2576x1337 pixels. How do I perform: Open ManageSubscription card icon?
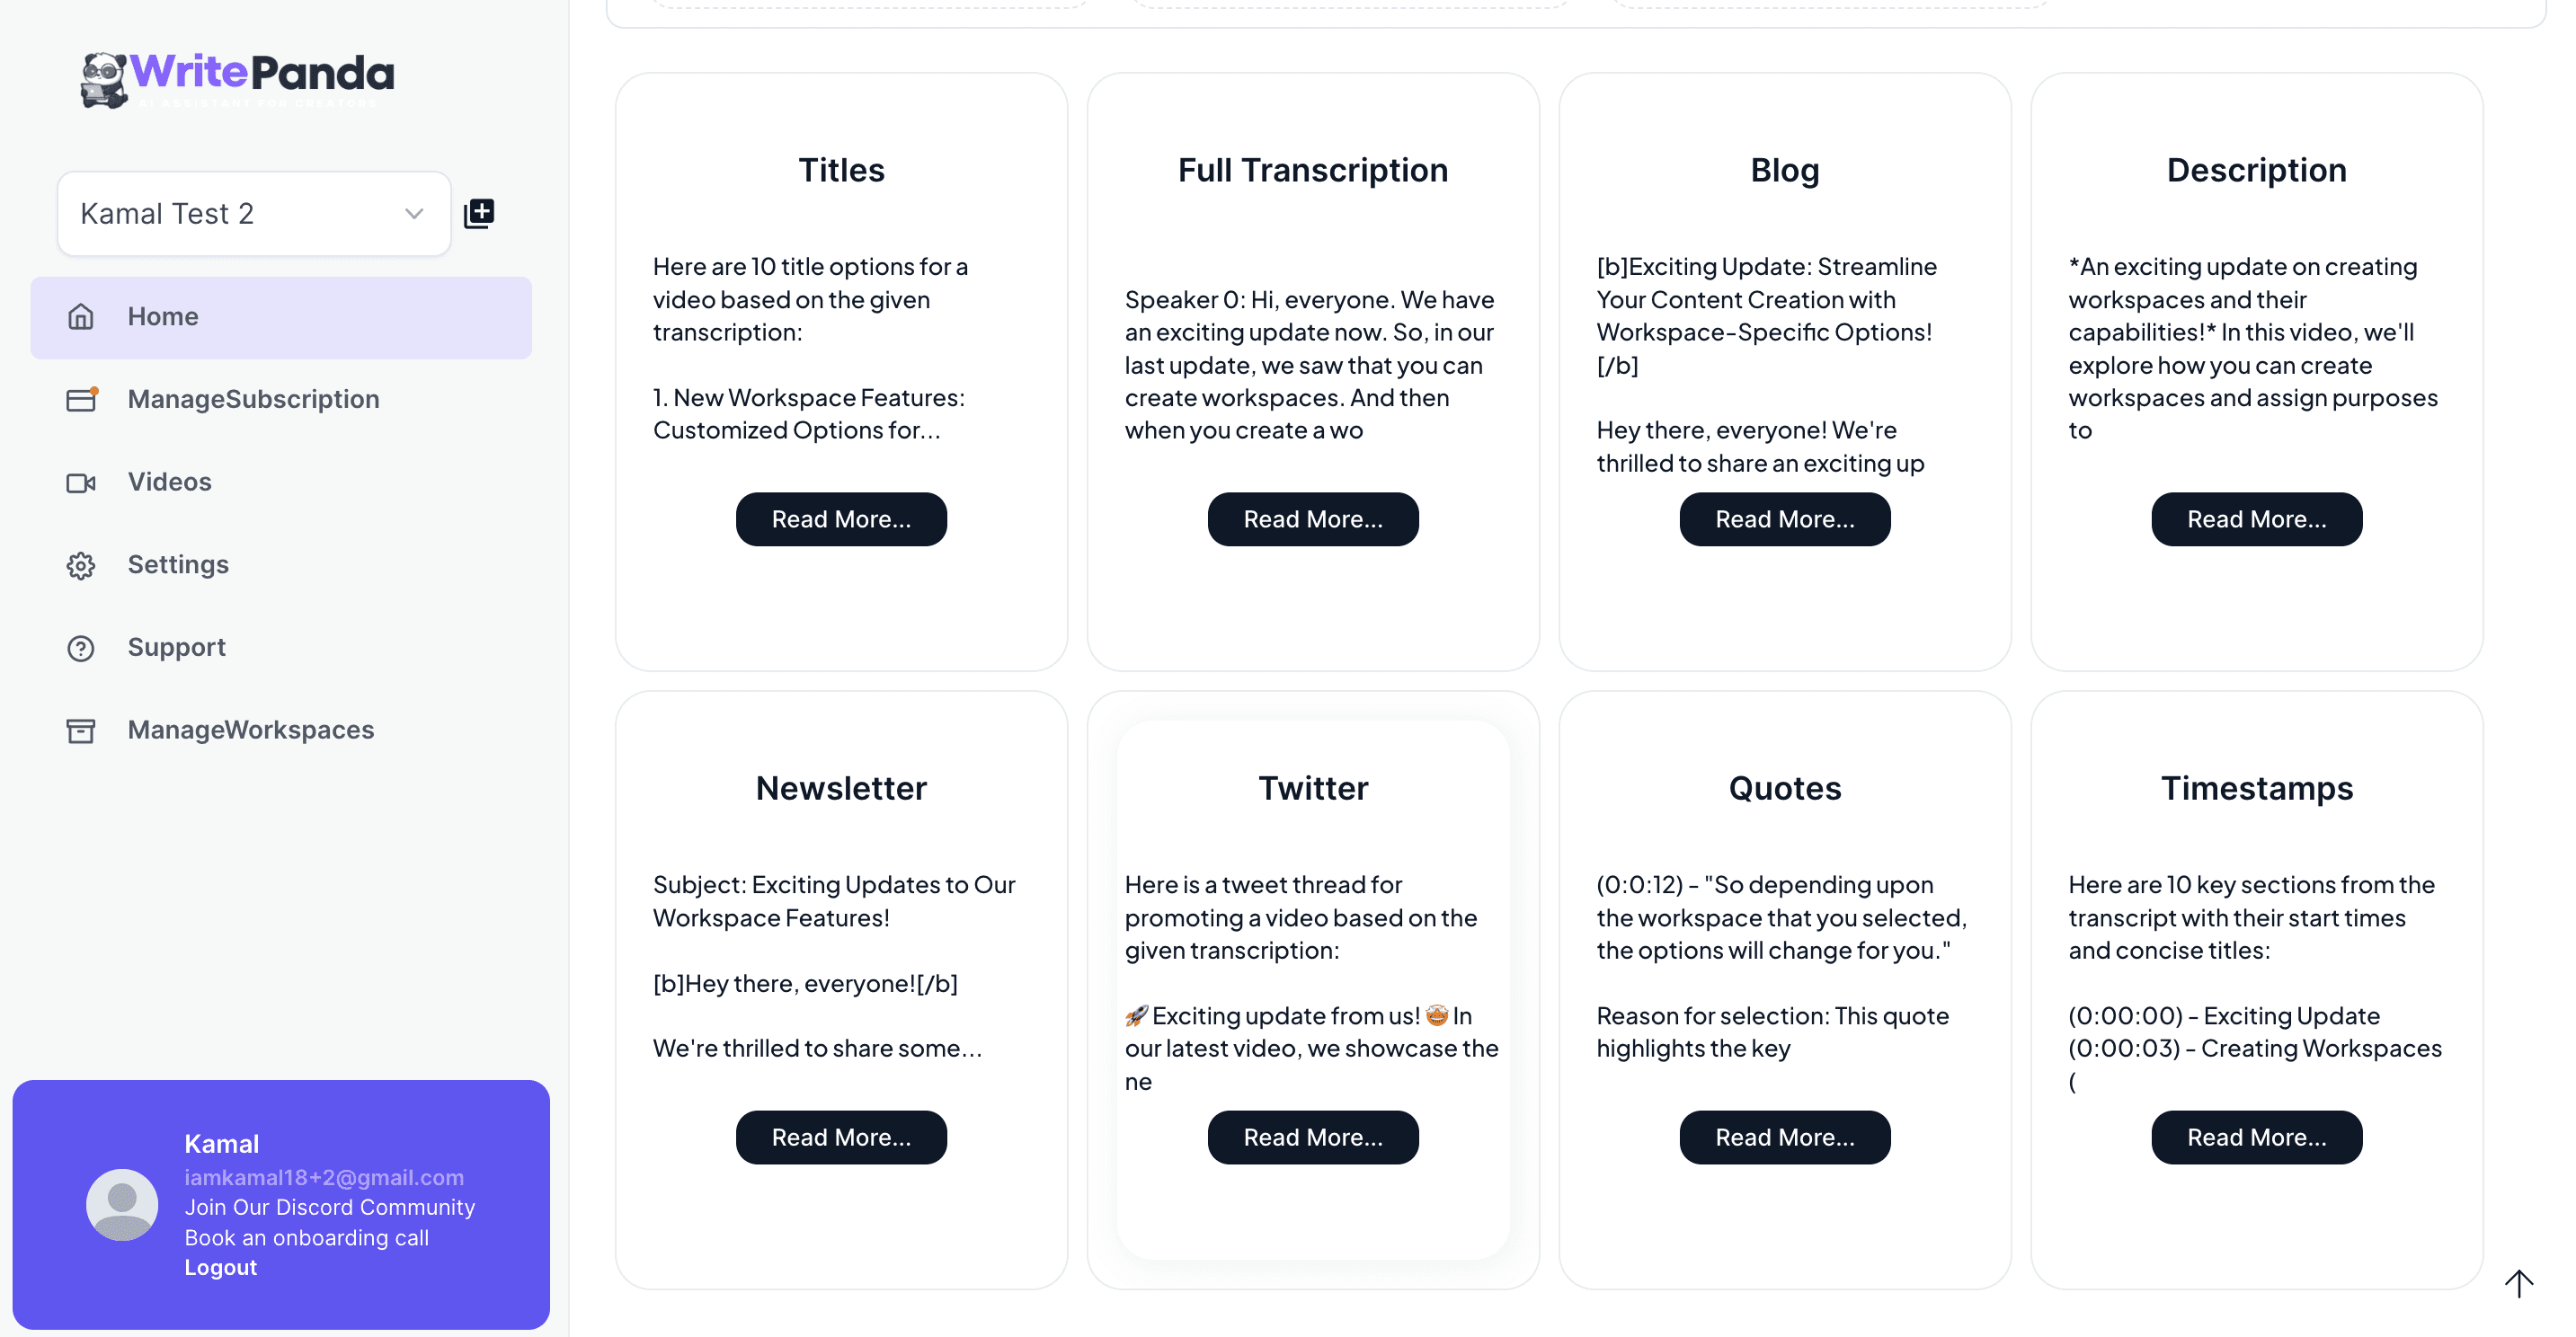point(81,399)
